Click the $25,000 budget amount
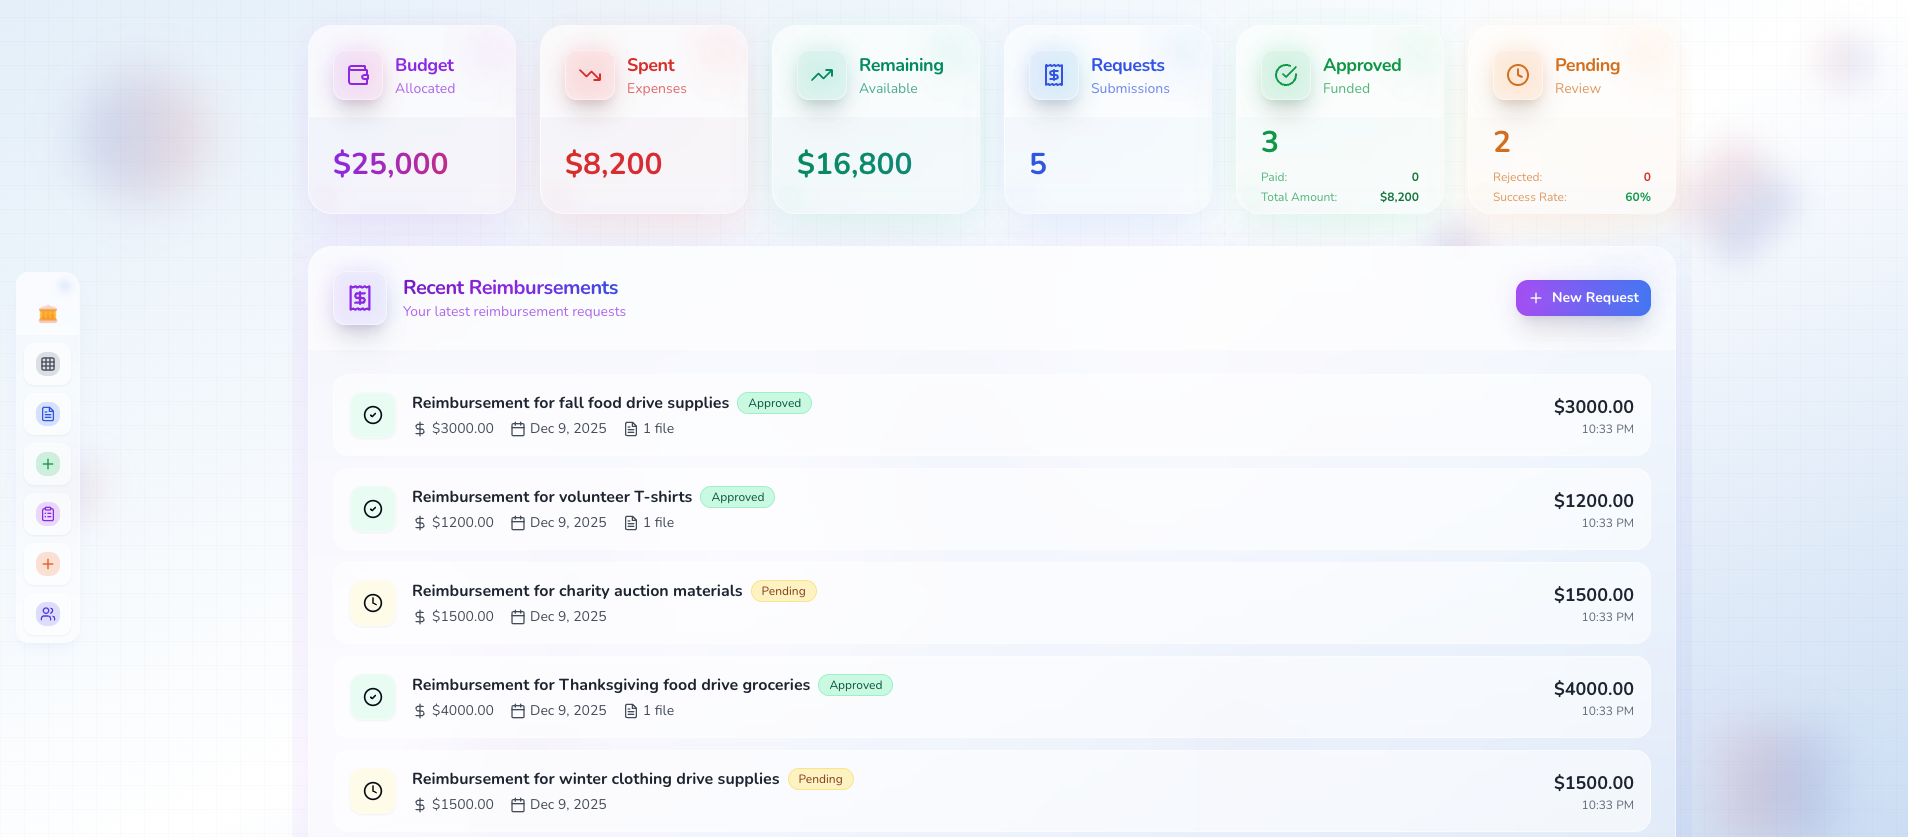Image resolution: width=1908 pixels, height=837 pixels. [390, 164]
